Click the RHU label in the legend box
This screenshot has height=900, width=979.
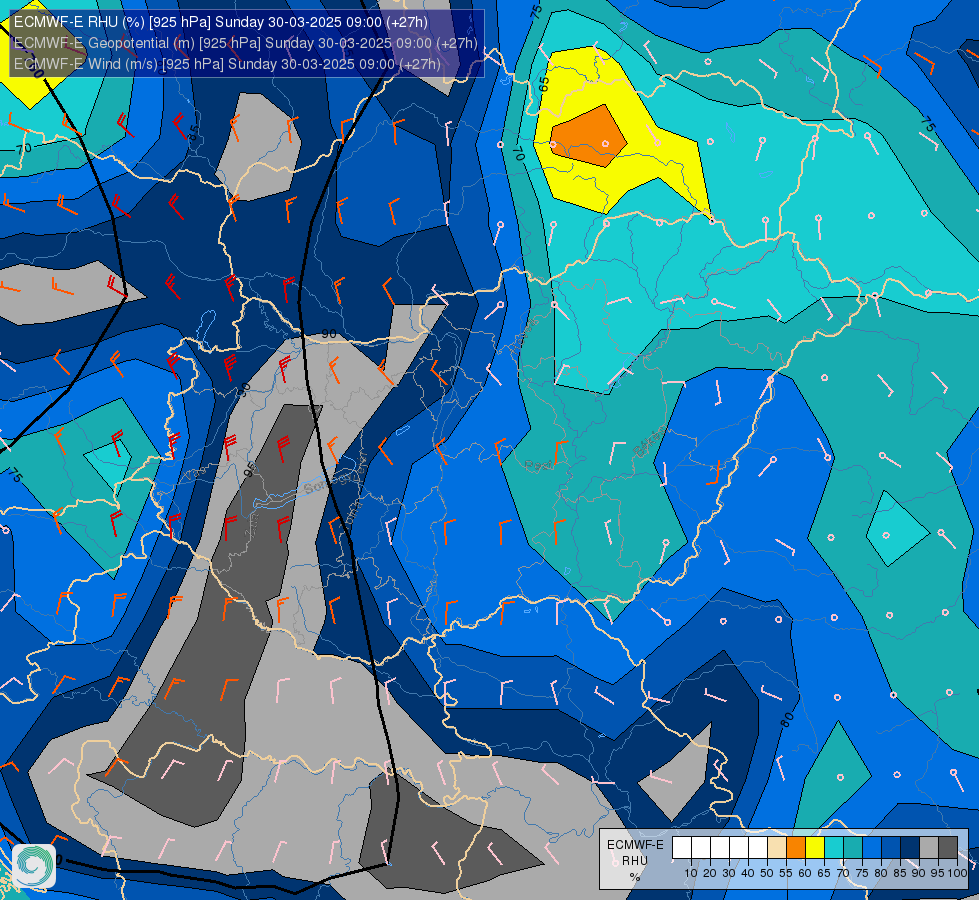pyautogui.click(x=635, y=861)
